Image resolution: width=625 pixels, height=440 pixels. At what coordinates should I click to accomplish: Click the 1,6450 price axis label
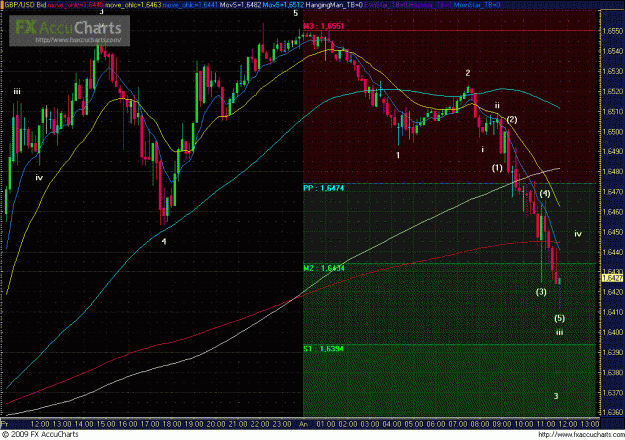613,232
